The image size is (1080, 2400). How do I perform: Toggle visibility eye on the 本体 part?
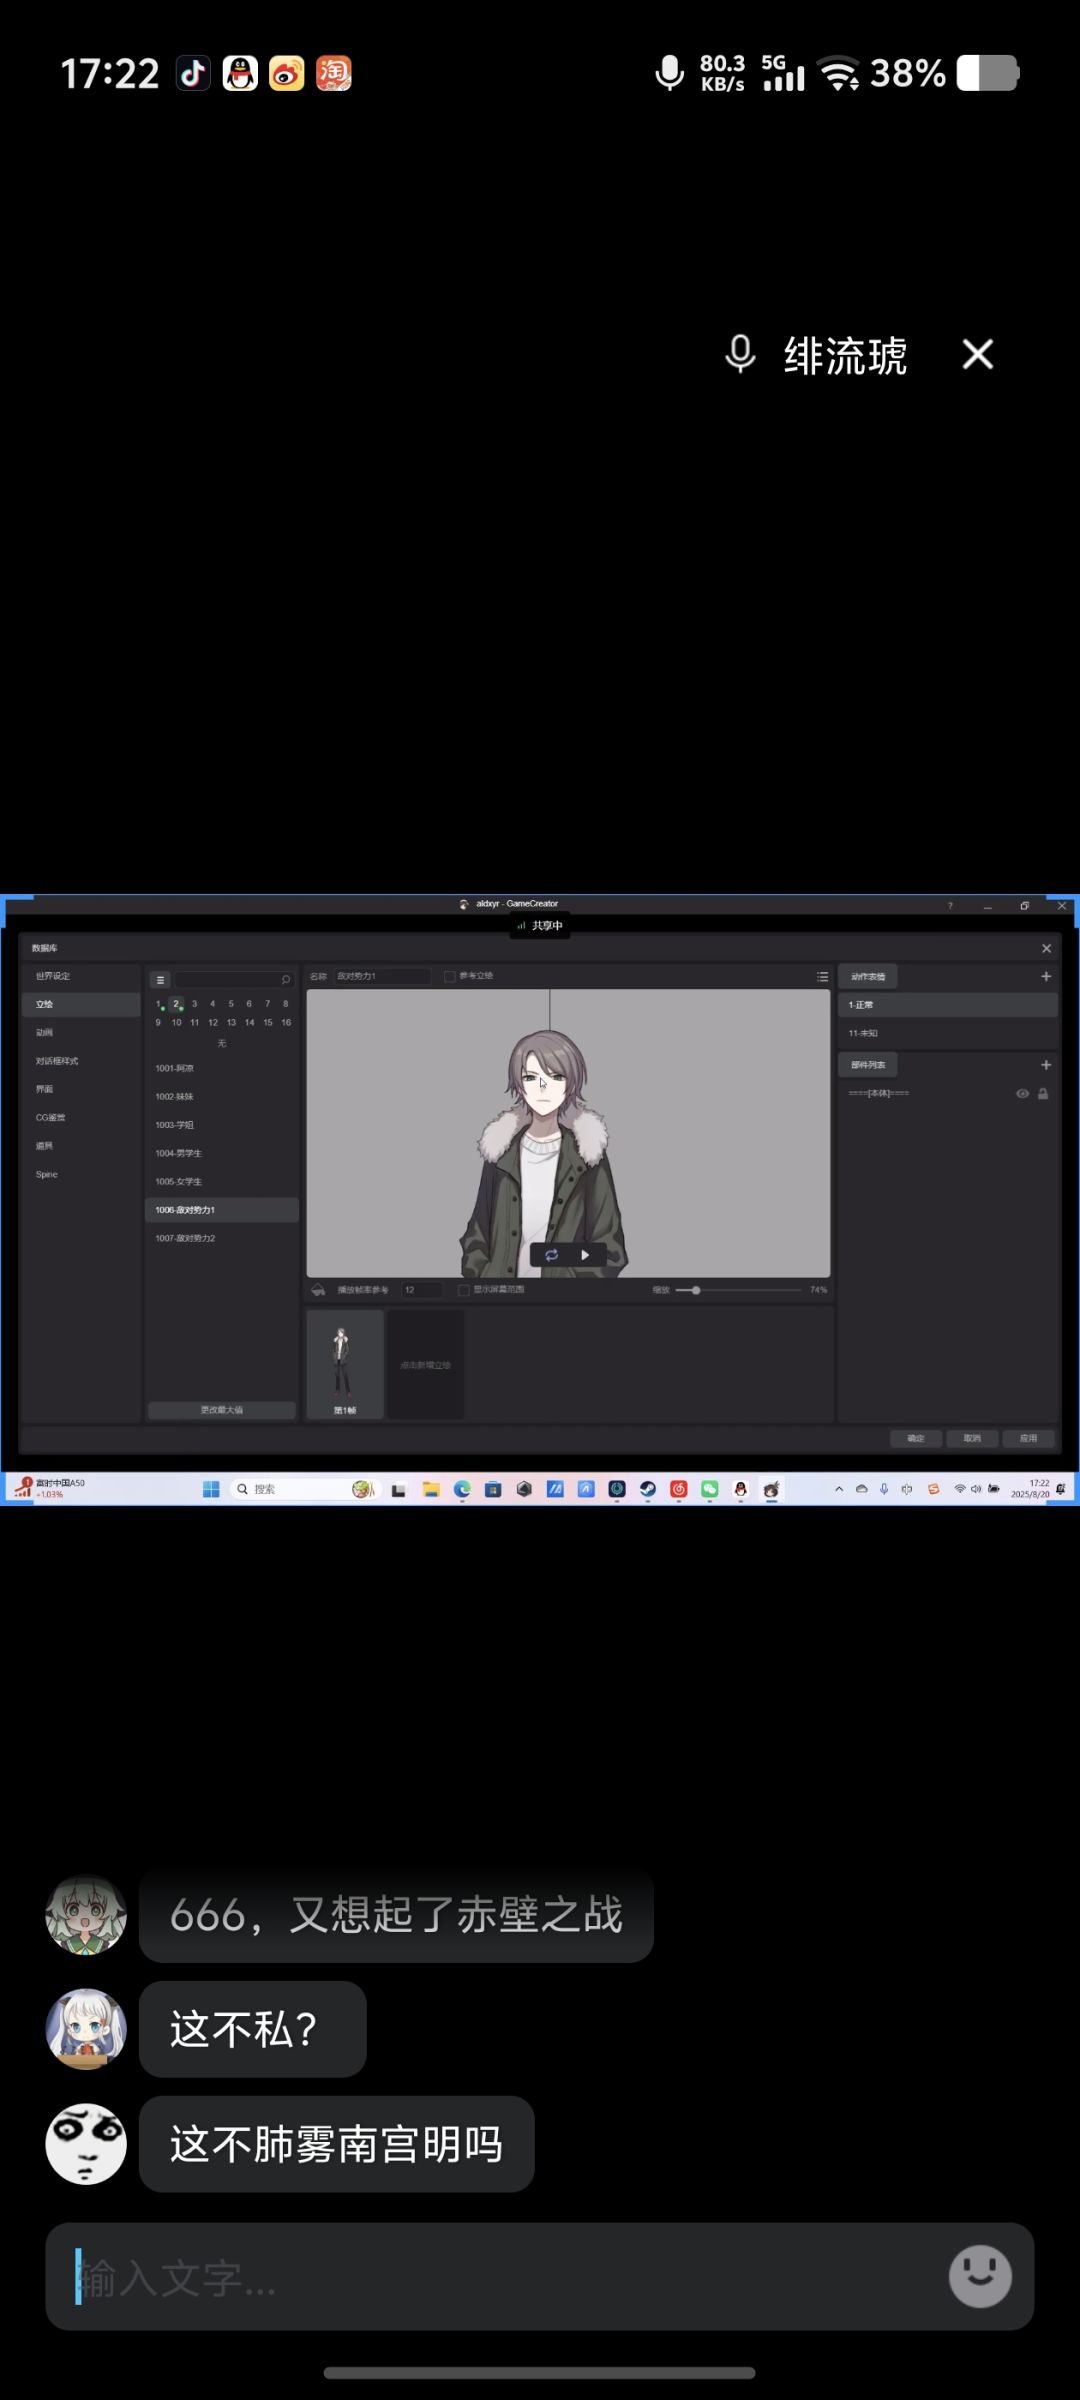tap(1022, 1093)
